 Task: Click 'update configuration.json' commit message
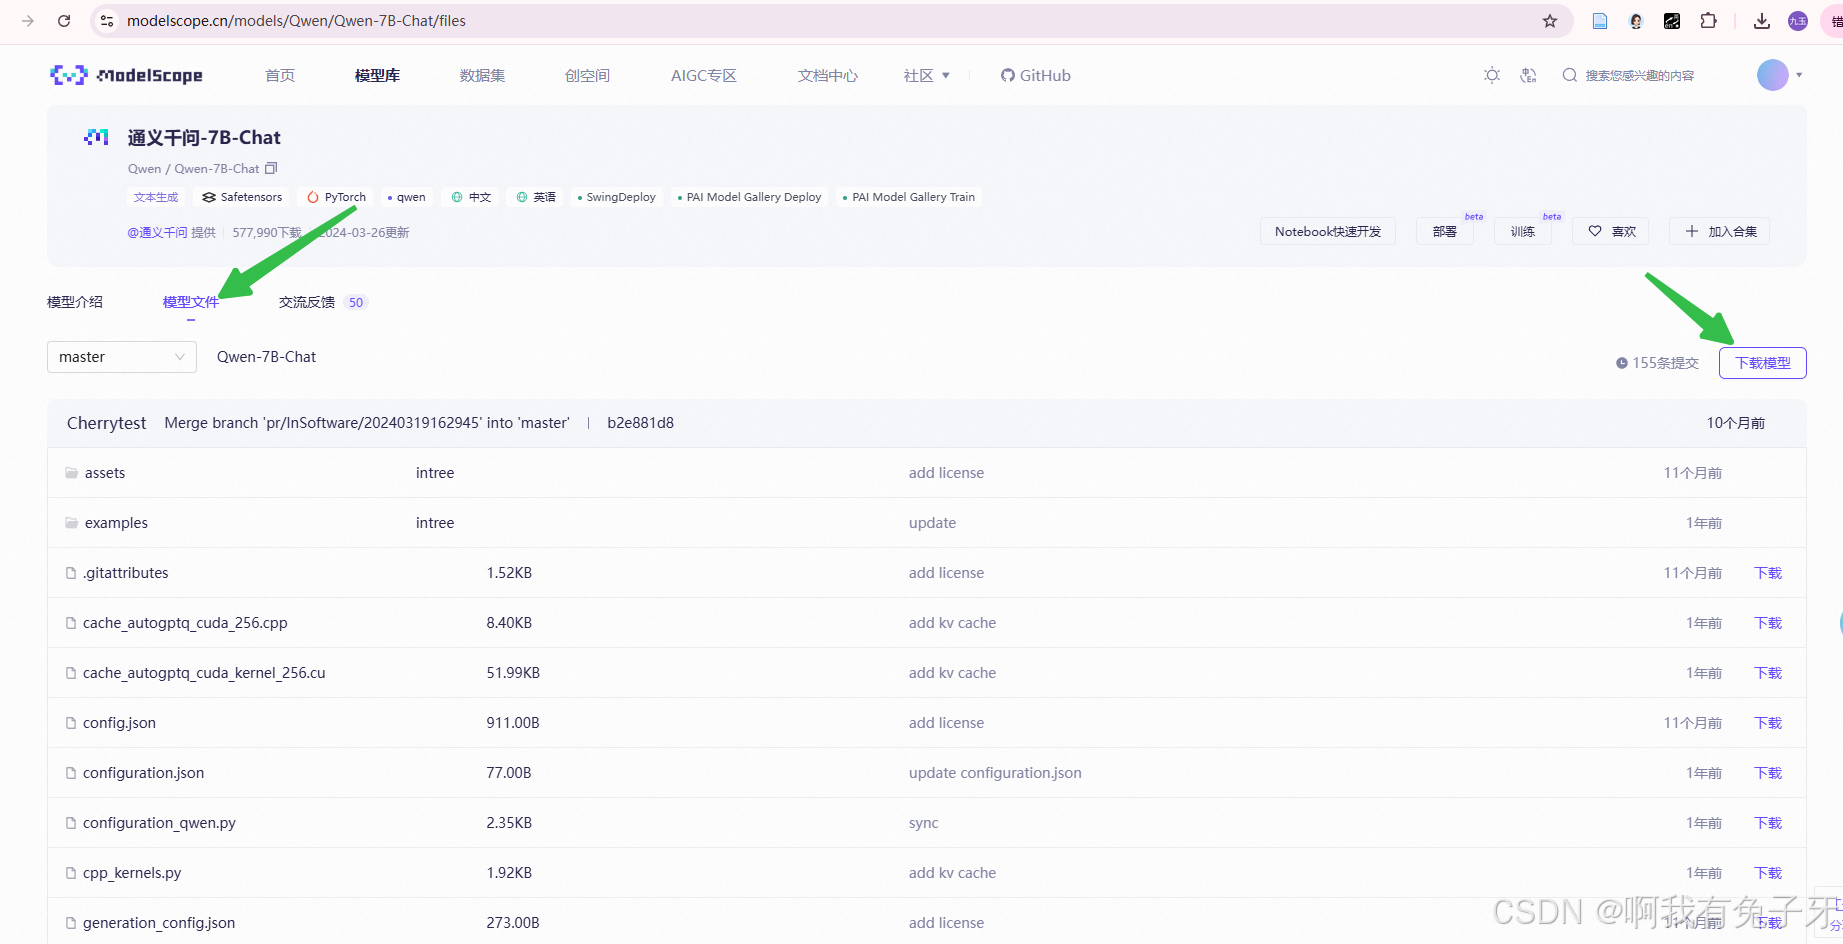(x=995, y=773)
